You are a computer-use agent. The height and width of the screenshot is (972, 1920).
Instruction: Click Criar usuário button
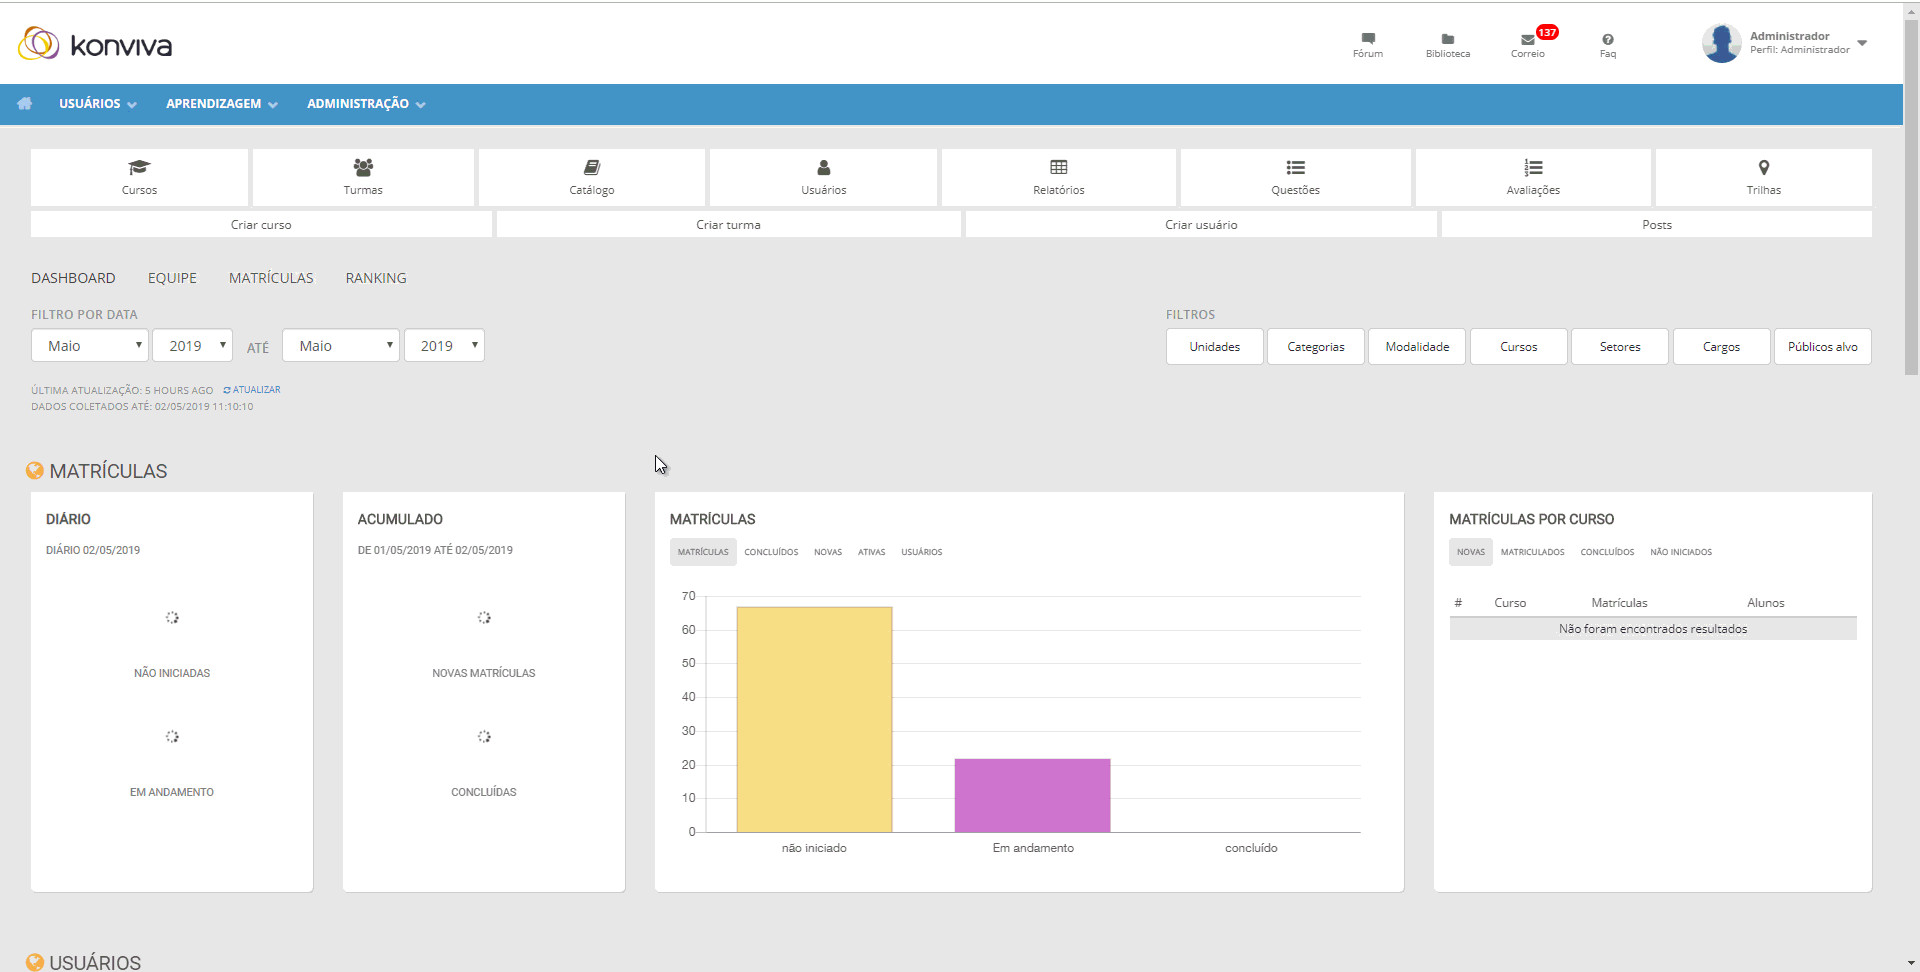[1201, 224]
